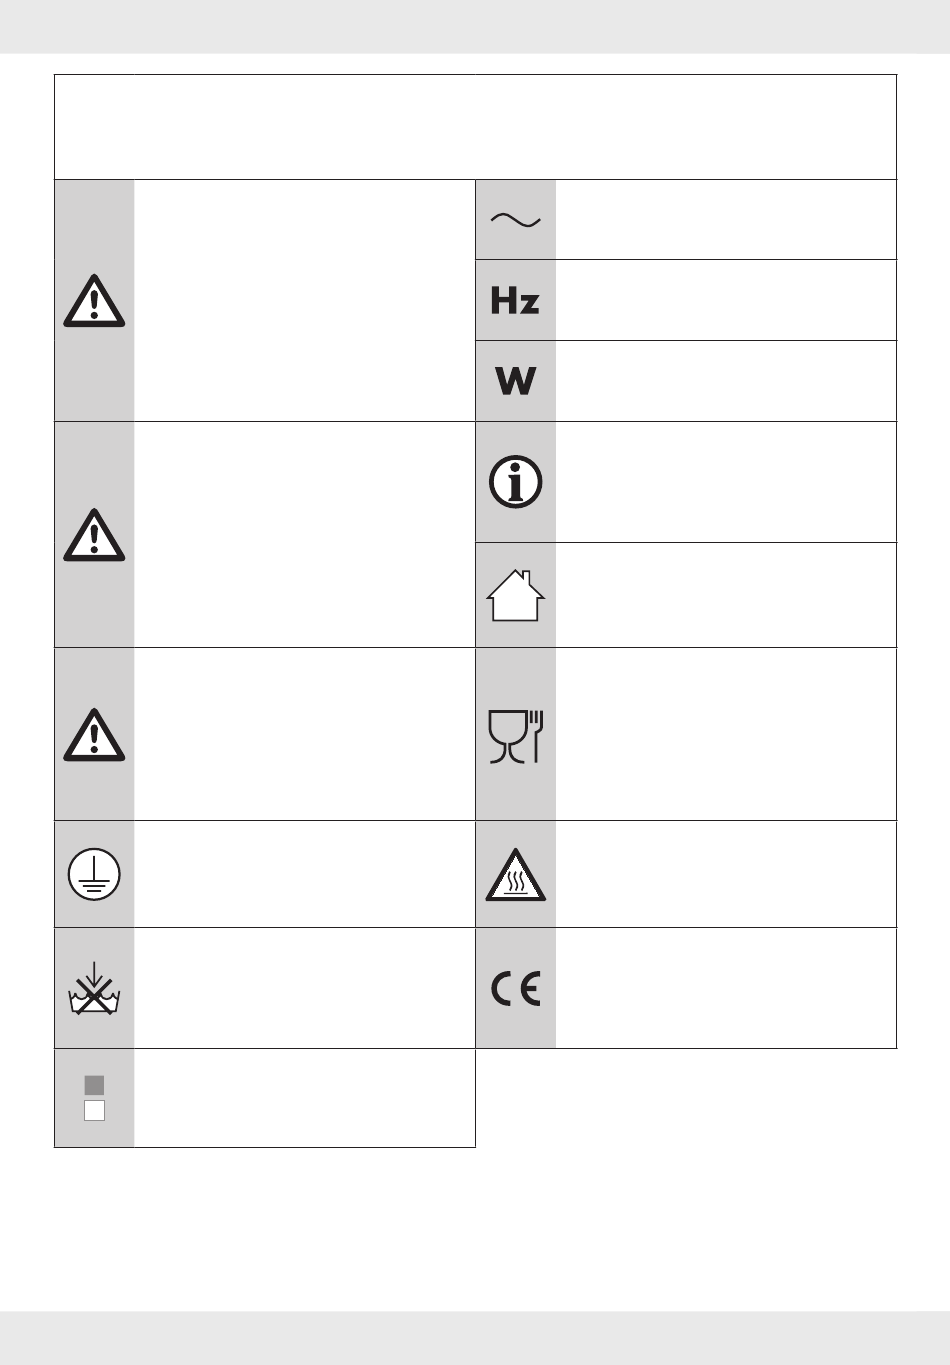Select the protective earth ground symbol
The width and height of the screenshot is (950, 1365).
tap(94, 875)
